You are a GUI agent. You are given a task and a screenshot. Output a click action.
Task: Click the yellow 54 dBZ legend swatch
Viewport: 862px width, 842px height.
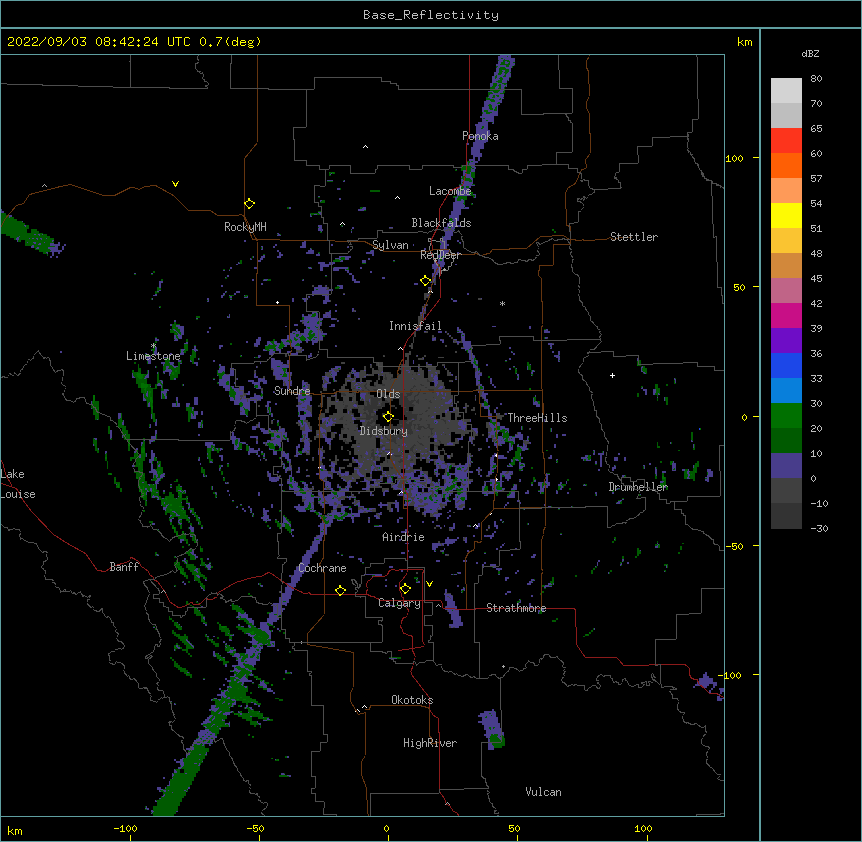(x=786, y=215)
